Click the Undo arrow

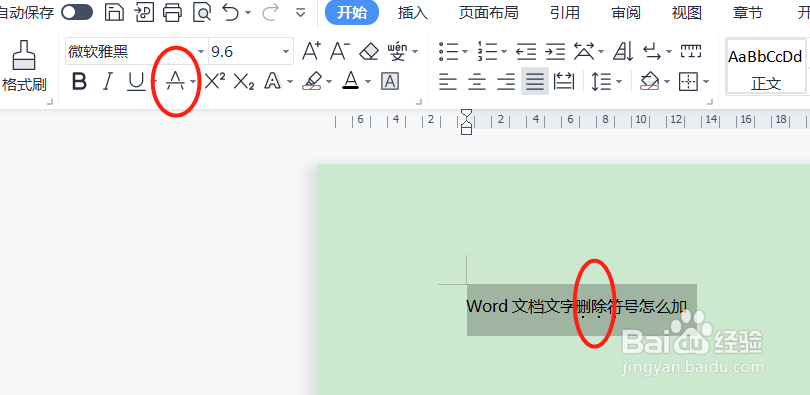pyautogui.click(x=231, y=12)
